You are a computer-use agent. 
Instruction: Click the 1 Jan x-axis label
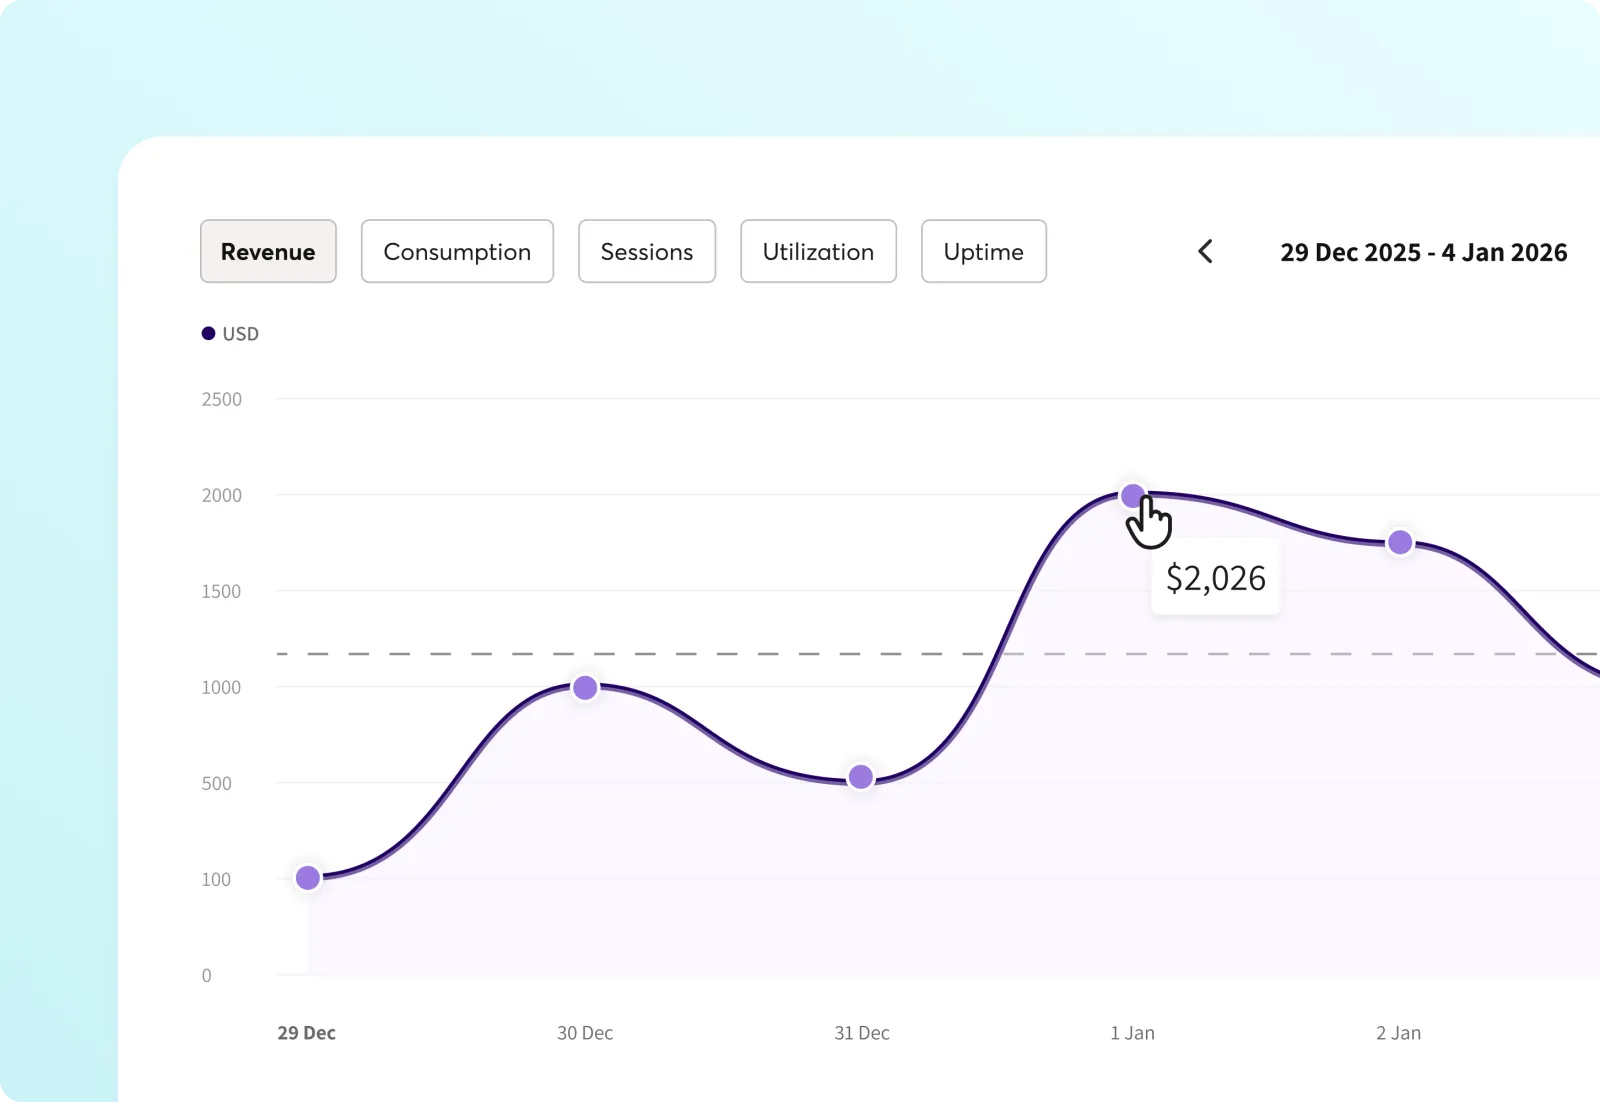click(x=1132, y=1033)
